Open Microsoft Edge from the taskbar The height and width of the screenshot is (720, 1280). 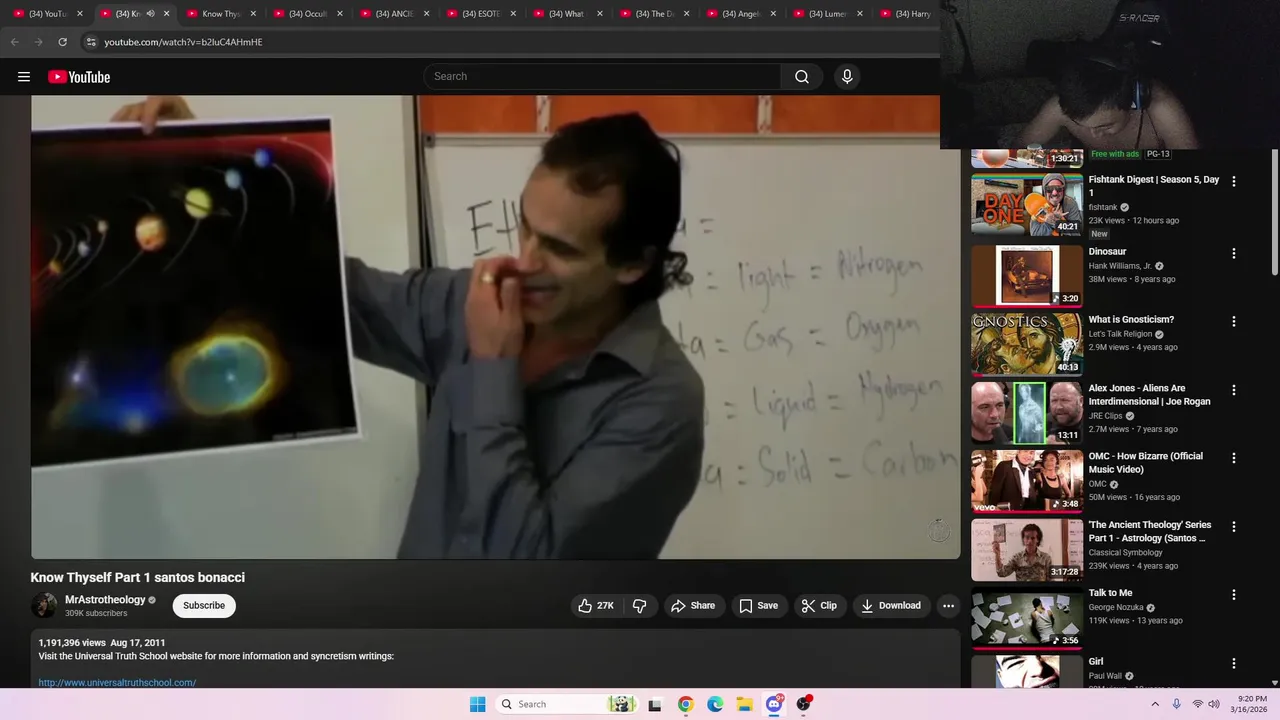point(715,704)
